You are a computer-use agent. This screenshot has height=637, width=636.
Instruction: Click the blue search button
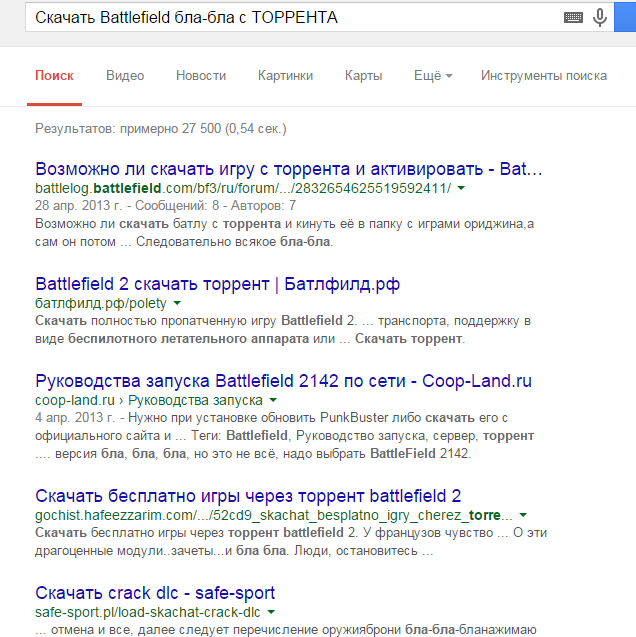click(625, 17)
